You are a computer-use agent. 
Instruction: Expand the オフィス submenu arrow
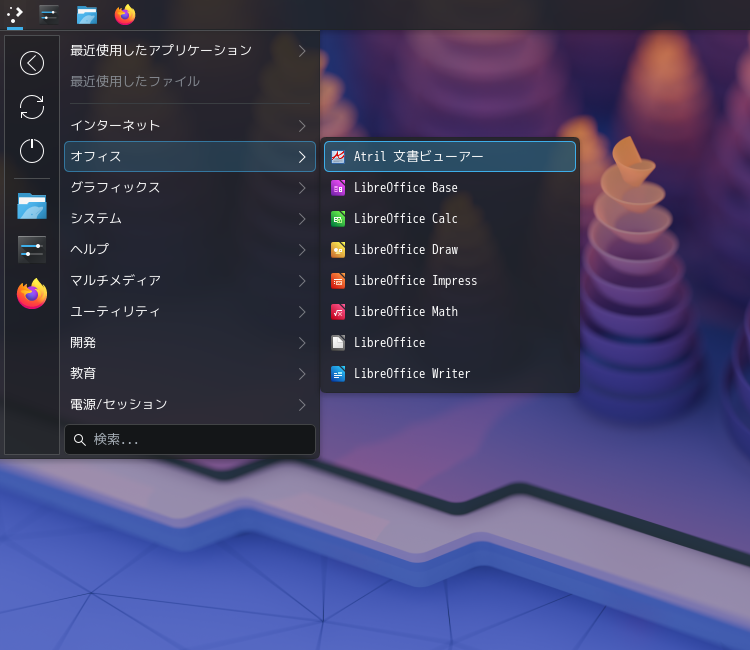(x=302, y=156)
